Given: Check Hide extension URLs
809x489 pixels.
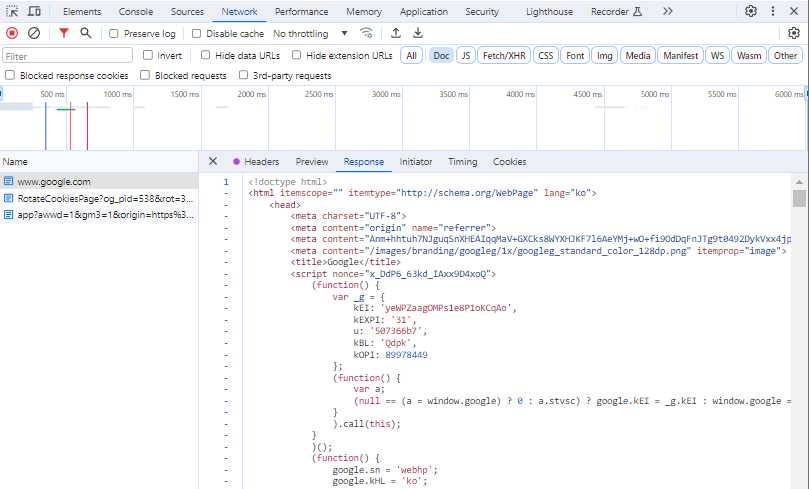Looking at the screenshot, I should [296, 55].
